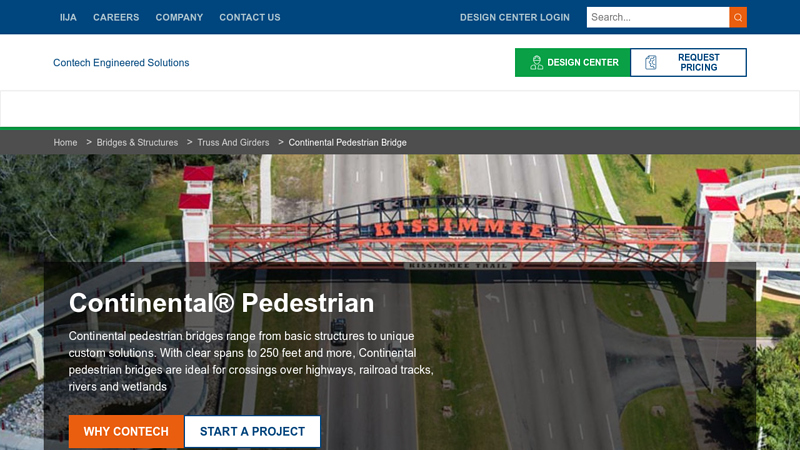Click the Request Pricing document icon
This screenshot has width=800, height=450.
point(651,62)
